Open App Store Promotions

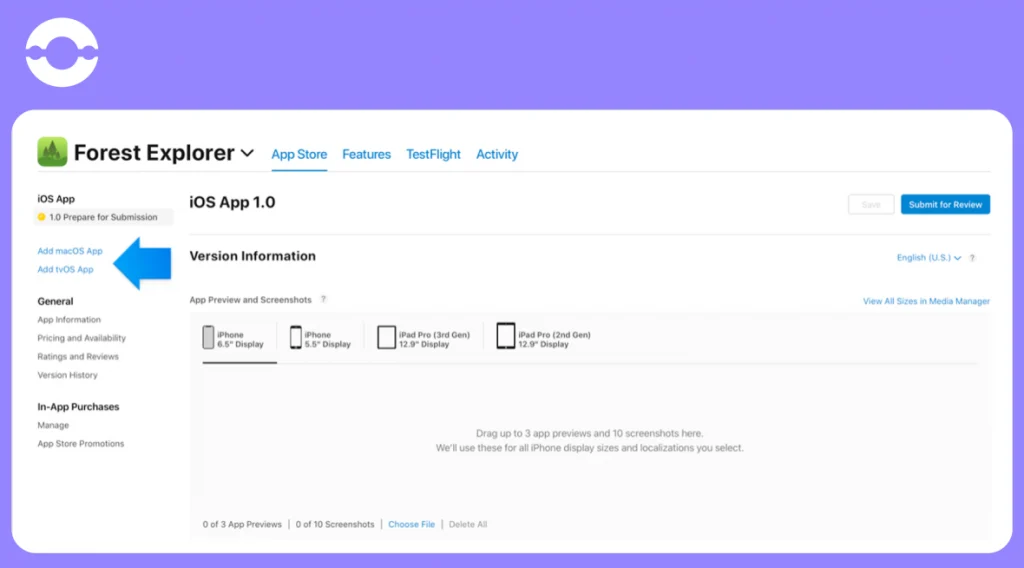pos(80,443)
